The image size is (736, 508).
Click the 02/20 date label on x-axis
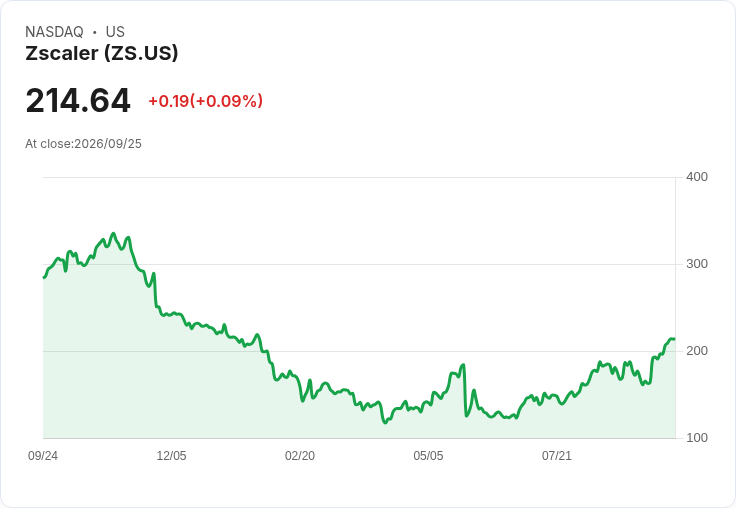(300, 456)
